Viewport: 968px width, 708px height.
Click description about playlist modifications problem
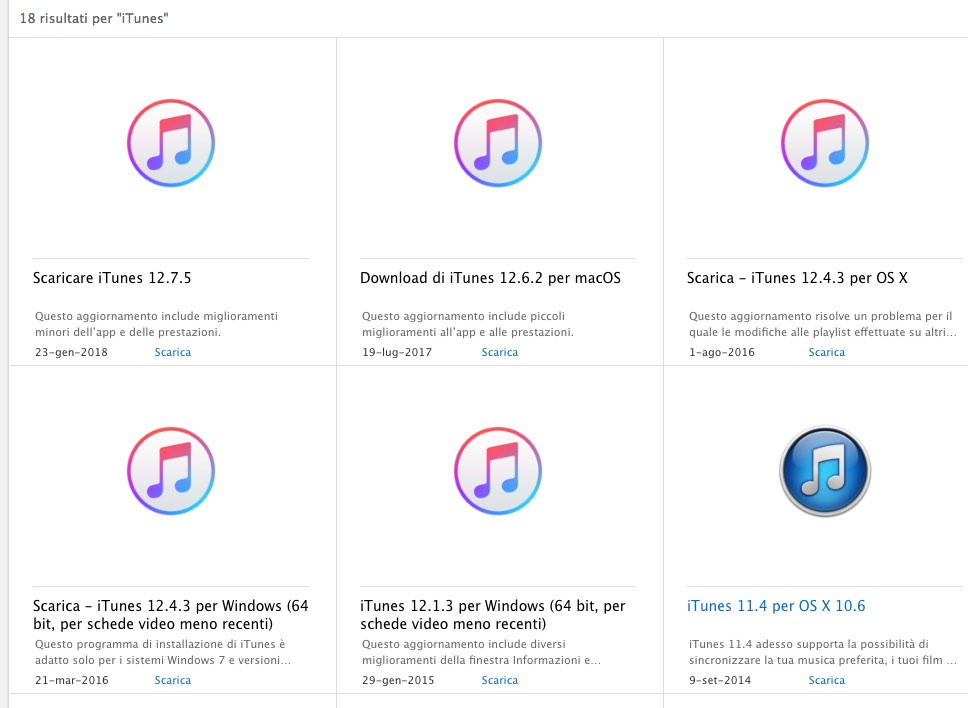click(x=822, y=324)
